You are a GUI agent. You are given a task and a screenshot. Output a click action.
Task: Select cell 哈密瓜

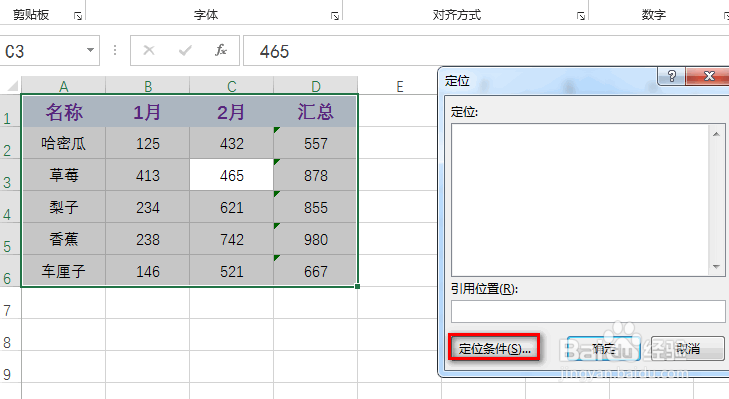pyautogui.click(x=64, y=143)
